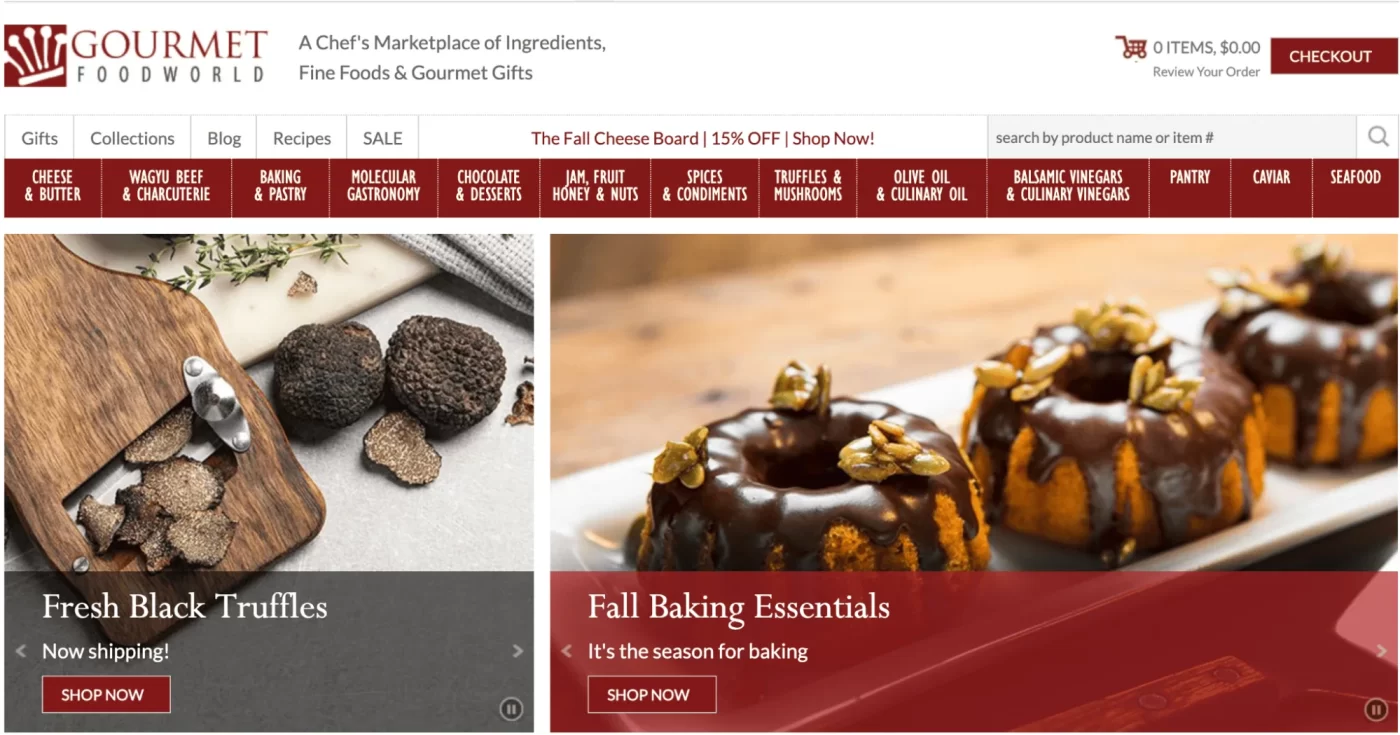The width and height of the screenshot is (1400, 735).
Task: Pause the Fresh Black Truffles slideshow
Action: 511,710
